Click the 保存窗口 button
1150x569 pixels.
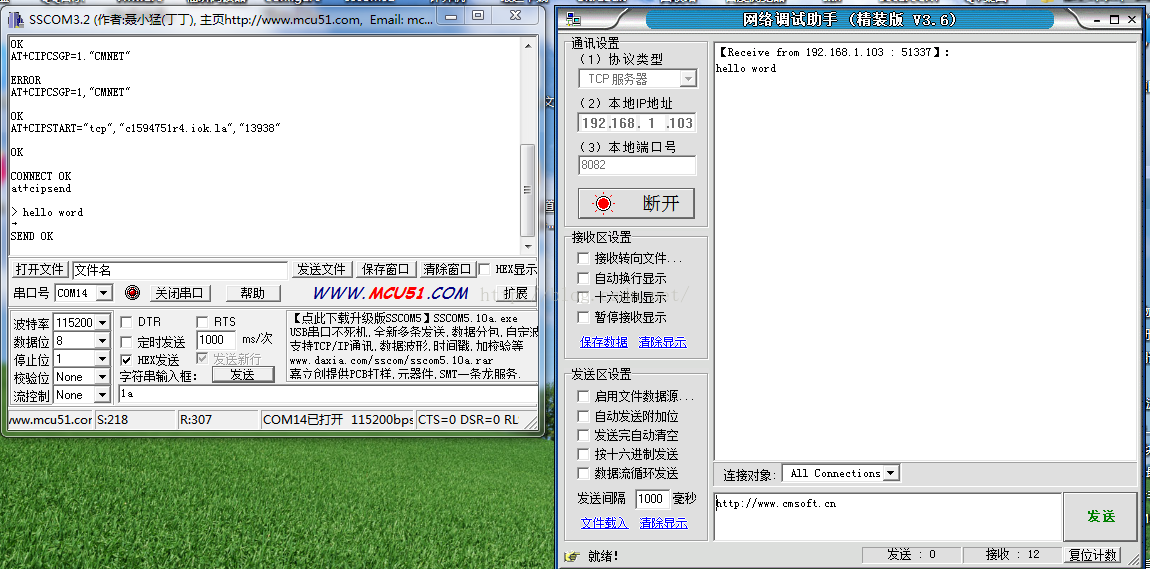tap(387, 270)
